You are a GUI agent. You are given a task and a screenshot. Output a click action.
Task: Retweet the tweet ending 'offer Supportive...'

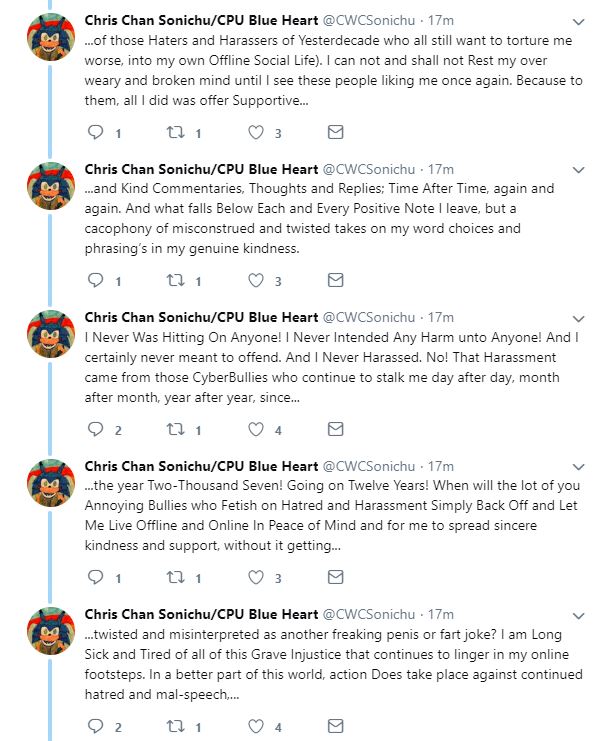coord(175,132)
